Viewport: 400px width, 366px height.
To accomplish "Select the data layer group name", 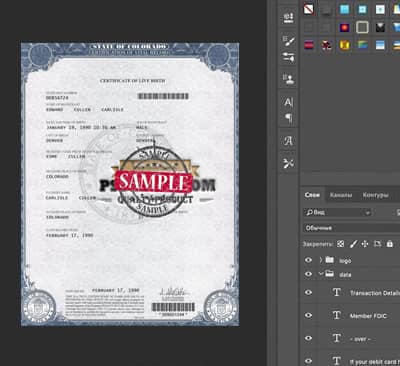I will tap(345, 275).
